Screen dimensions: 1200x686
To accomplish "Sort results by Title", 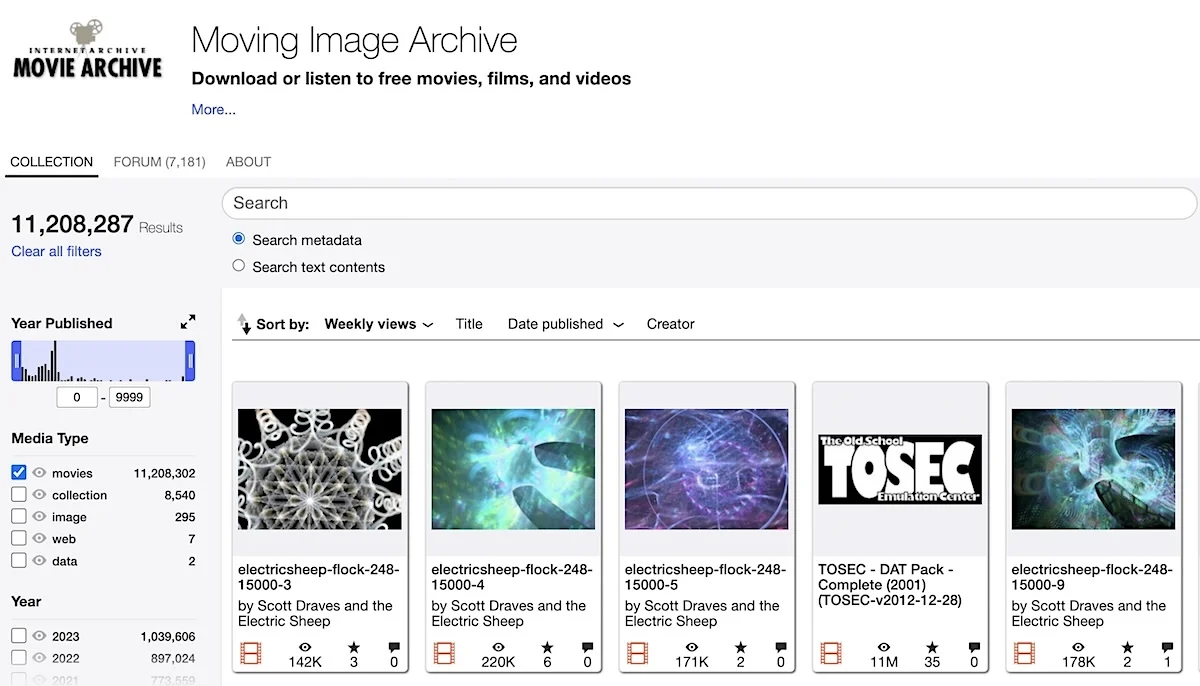I will (x=469, y=324).
